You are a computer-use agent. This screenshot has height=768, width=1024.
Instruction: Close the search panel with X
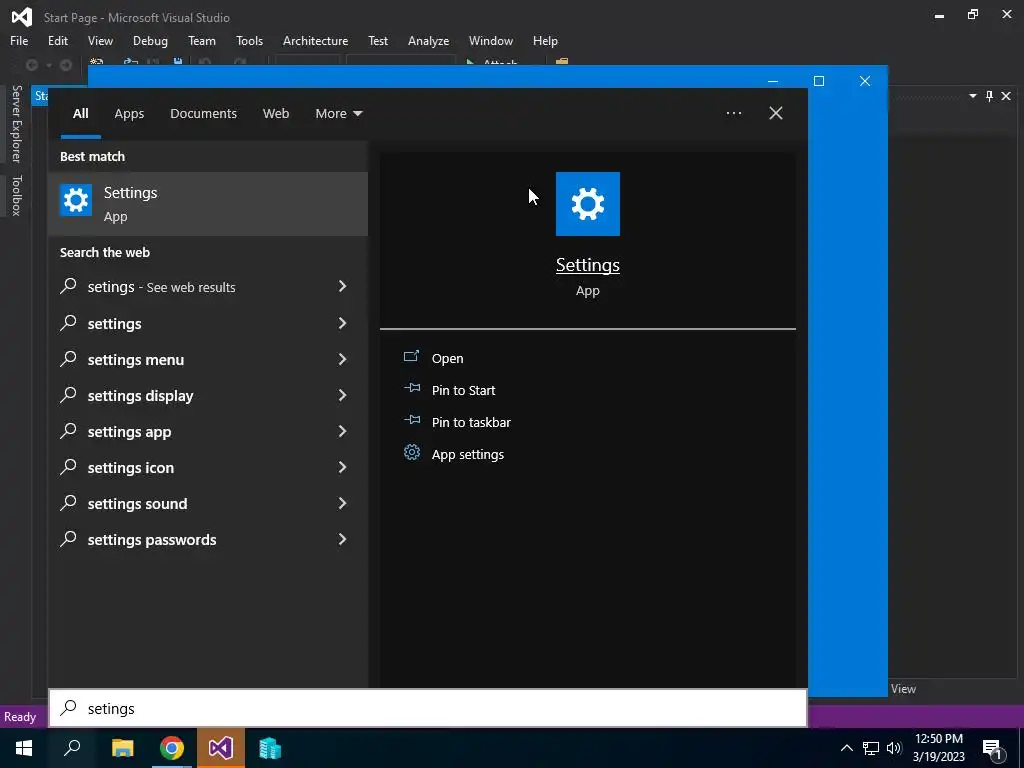tap(775, 113)
